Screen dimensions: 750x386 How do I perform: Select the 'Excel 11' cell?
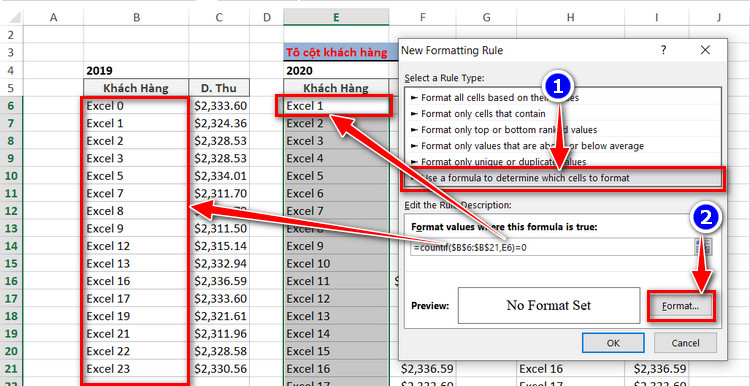pyautogui.click(x=336, y=281)
